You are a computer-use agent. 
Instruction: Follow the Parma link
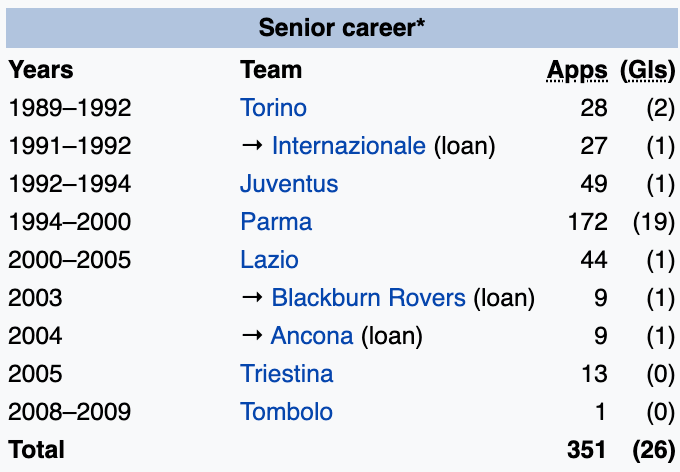(276, 222)
